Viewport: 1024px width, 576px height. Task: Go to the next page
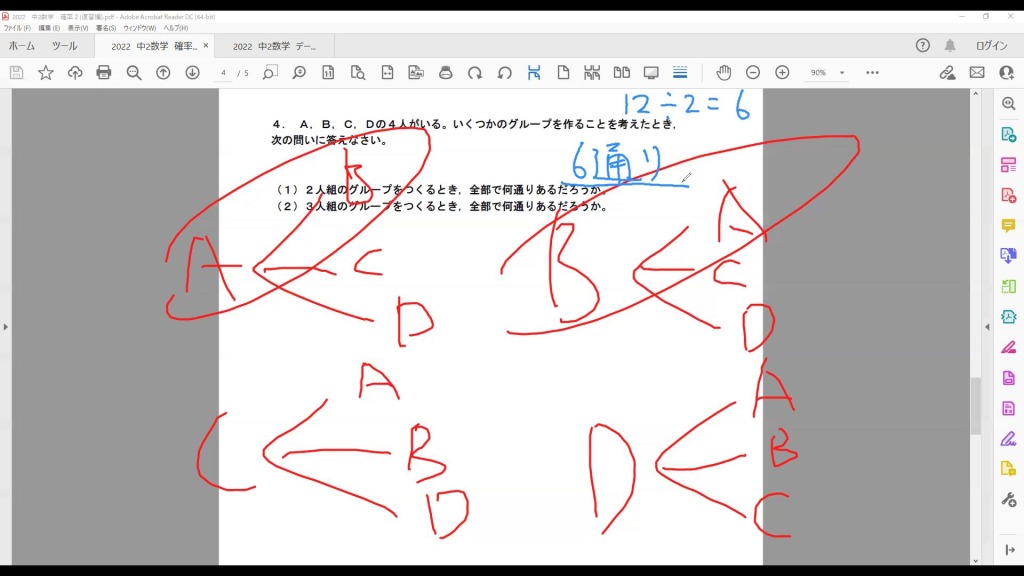[x=192, y=73]
